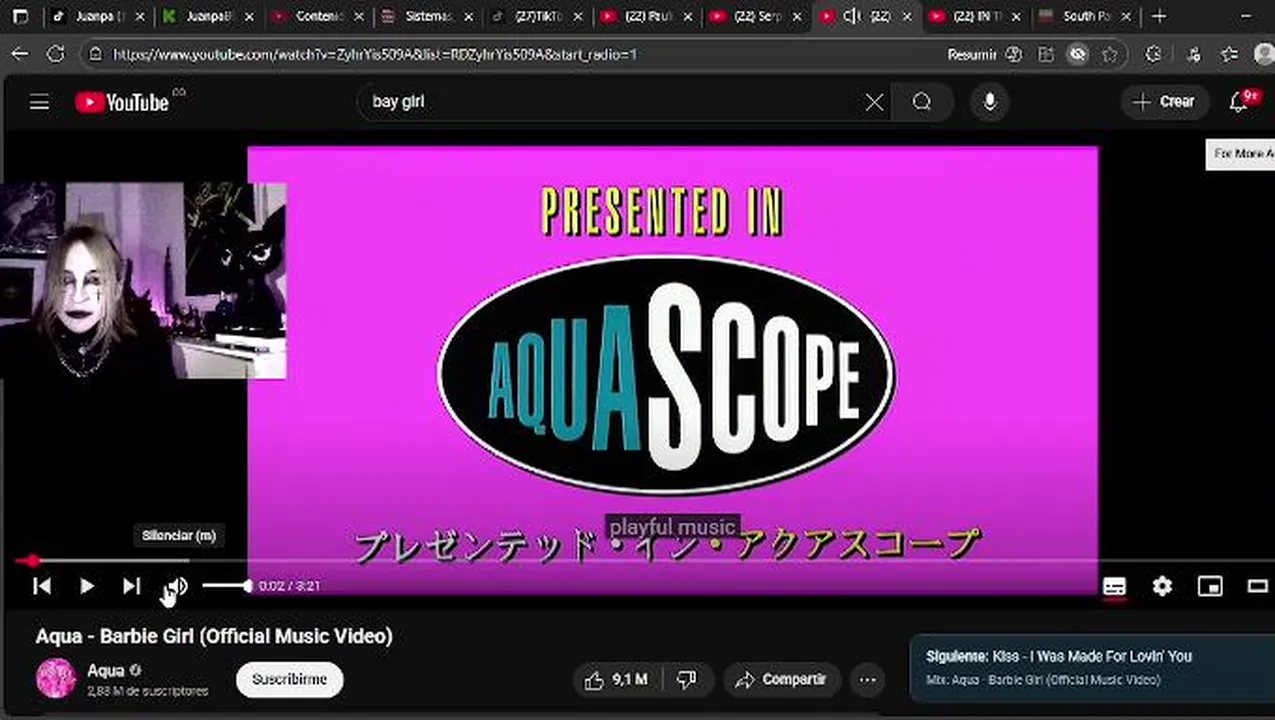Click the video time 0:02 / 3:21
The height and width of the screenshot is (720, 1275).
[289, 586]
